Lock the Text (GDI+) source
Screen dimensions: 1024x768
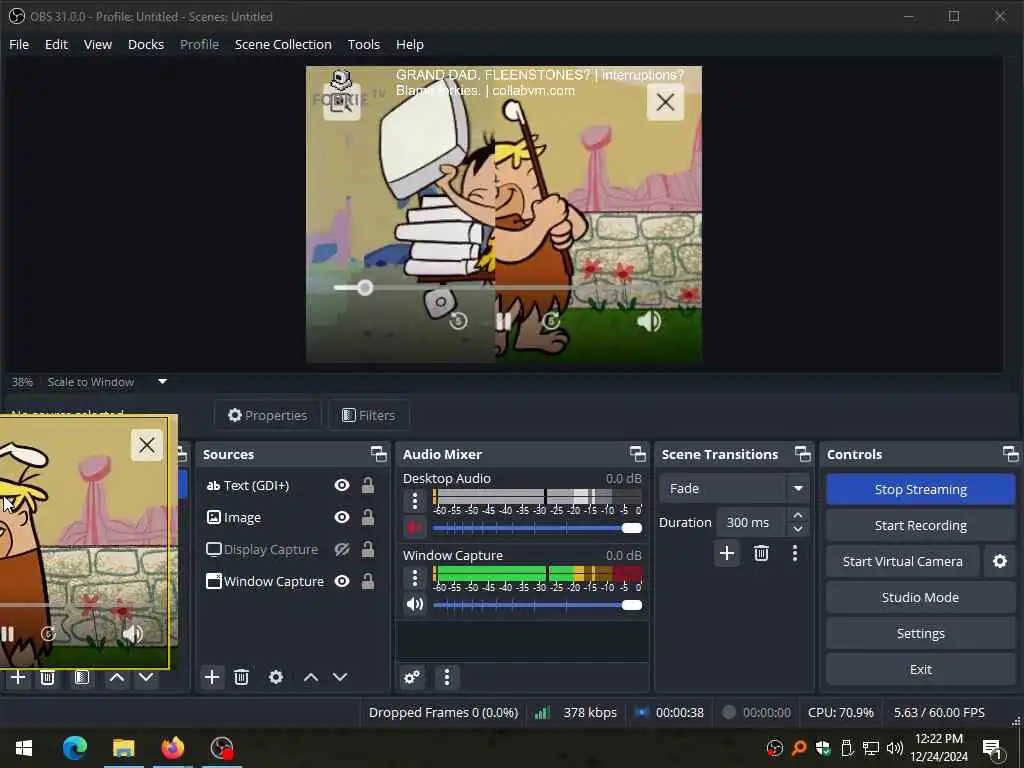point(368,485)
